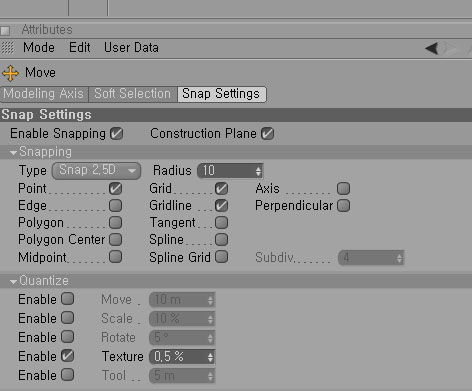Enable Spline Grid snapping checkbox

(x=221, y=257)
